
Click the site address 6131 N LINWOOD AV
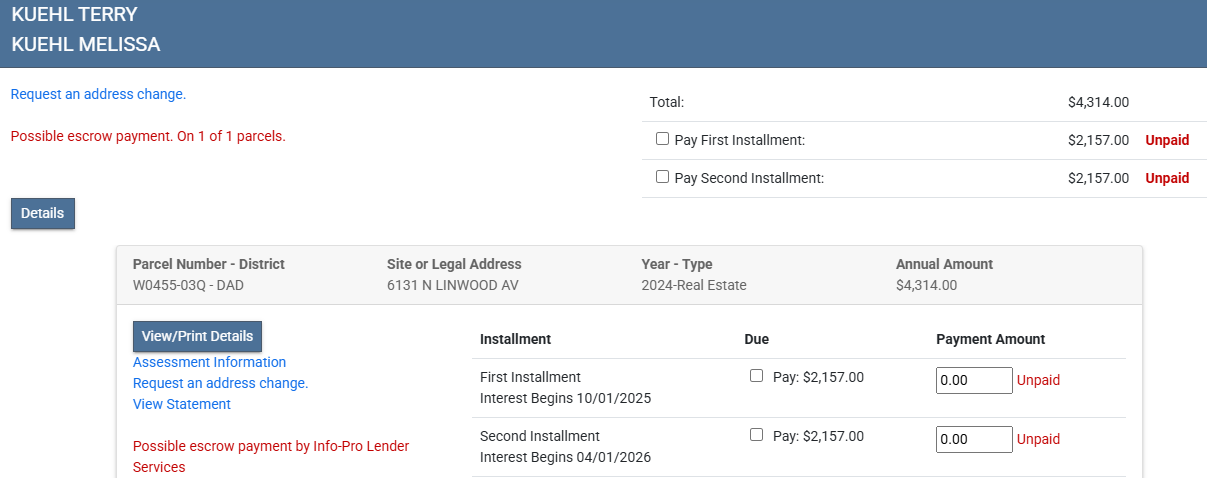click(x=452, y=285)
